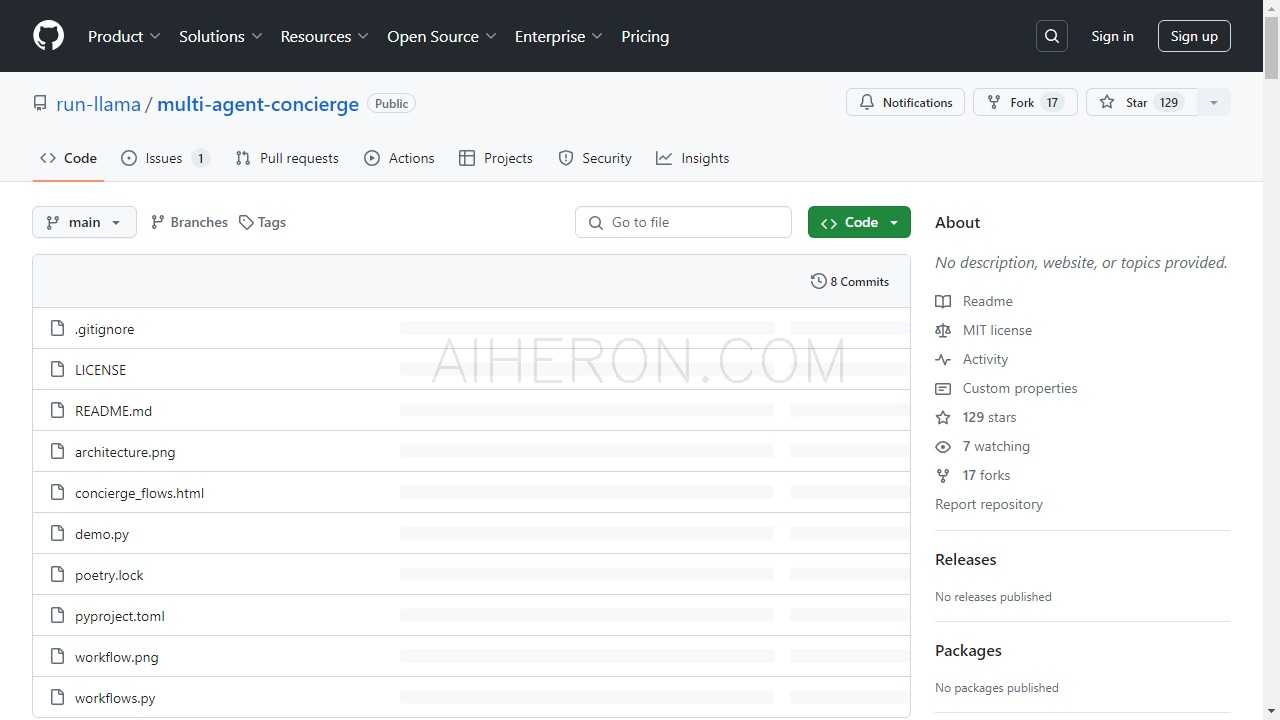Open the Actions tab
Image resolution: width=1280 pixels, height=720 pixels.
(x=399, y=158)
